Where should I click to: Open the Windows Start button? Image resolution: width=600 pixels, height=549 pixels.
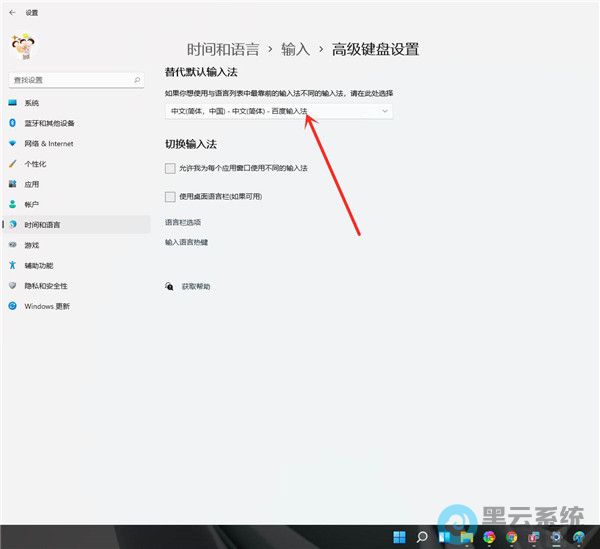pyautogui.click(x=399, y=537)
